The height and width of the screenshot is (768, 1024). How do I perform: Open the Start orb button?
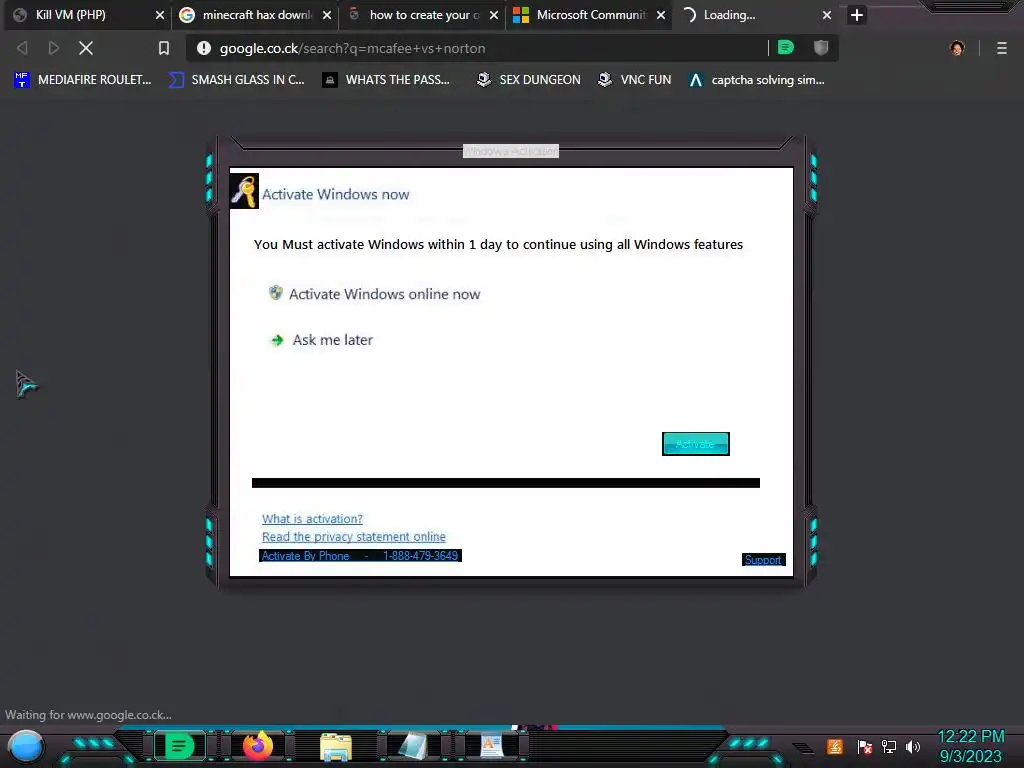tap(26, 746)
